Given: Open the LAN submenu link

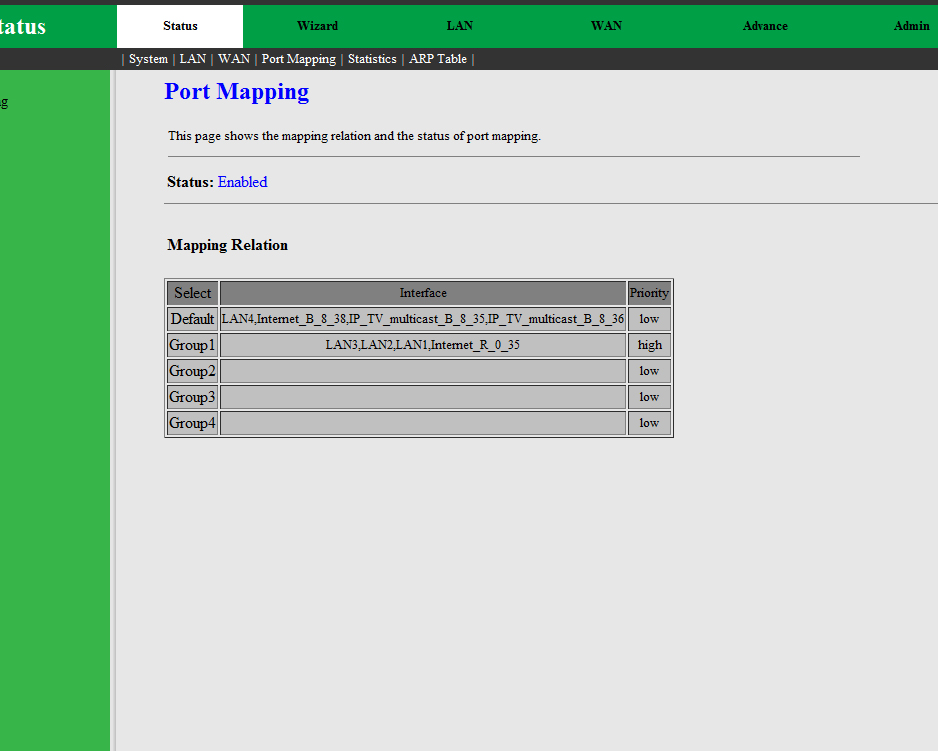Looking at the screenshot, I should pos(192,59).
